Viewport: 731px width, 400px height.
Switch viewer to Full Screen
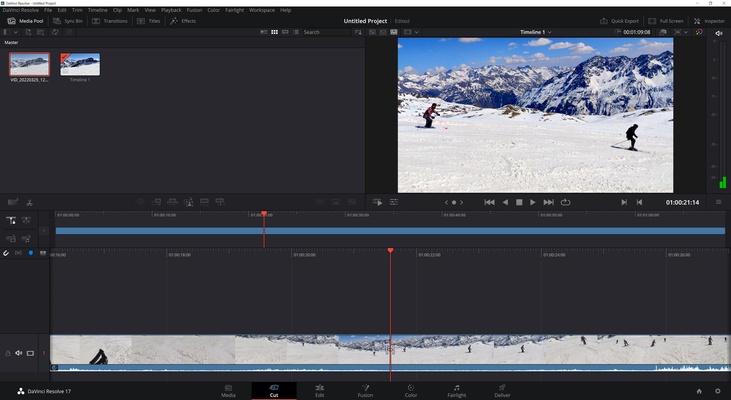coord(666,21)
